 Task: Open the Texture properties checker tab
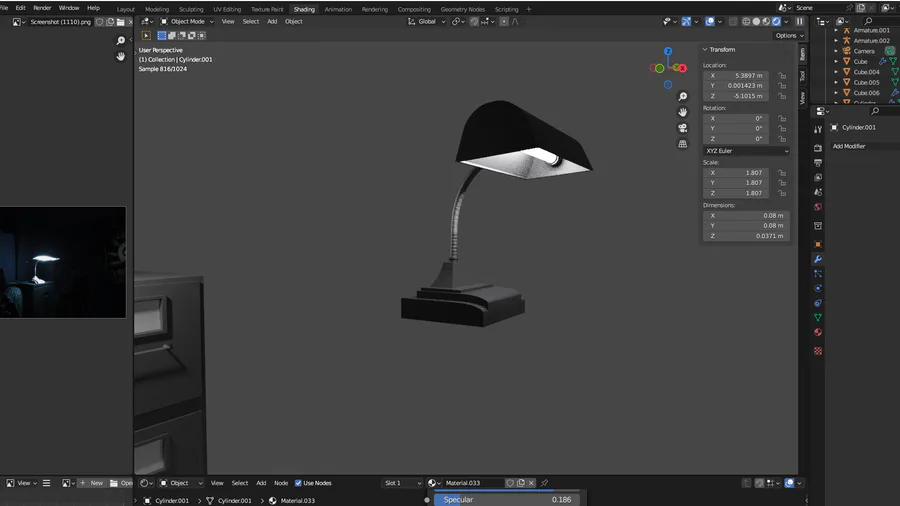818,351
